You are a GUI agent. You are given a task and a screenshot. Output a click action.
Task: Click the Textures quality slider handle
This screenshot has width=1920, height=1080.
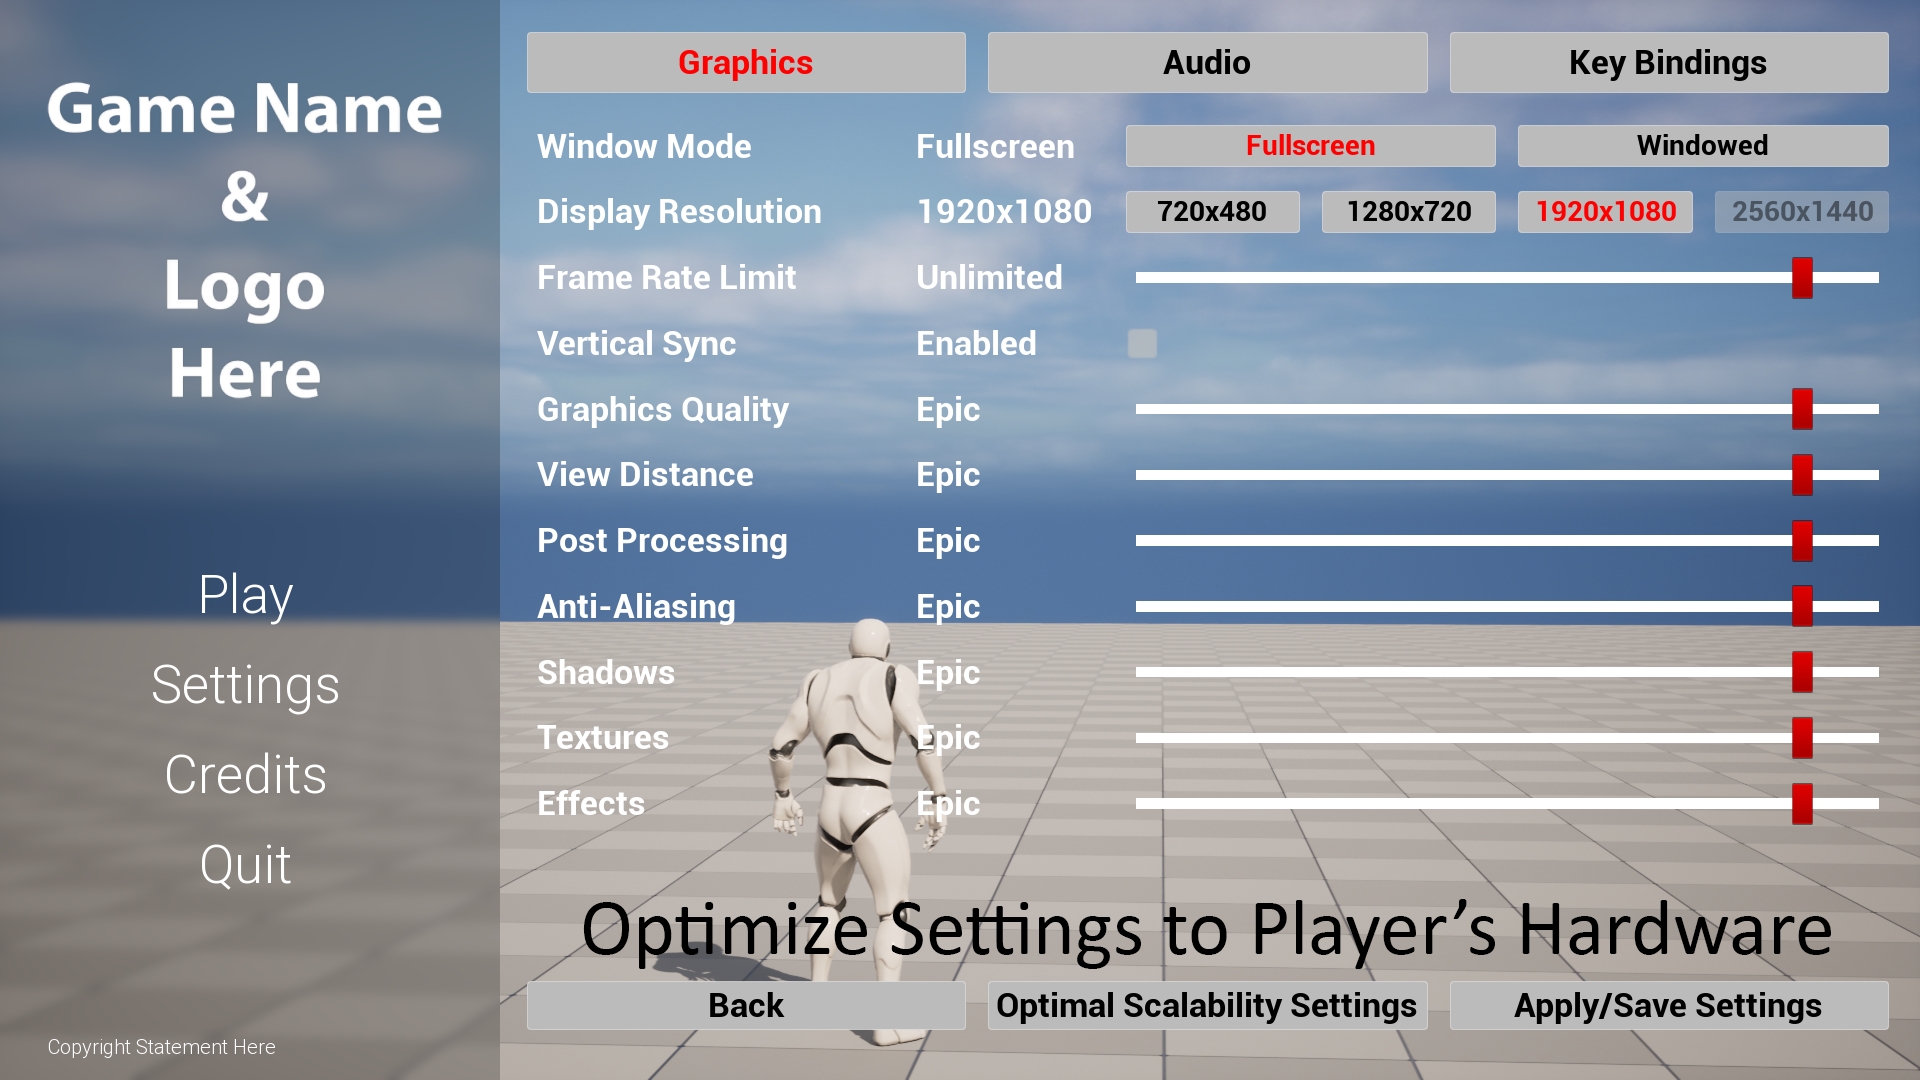(x=1802, y=737)
